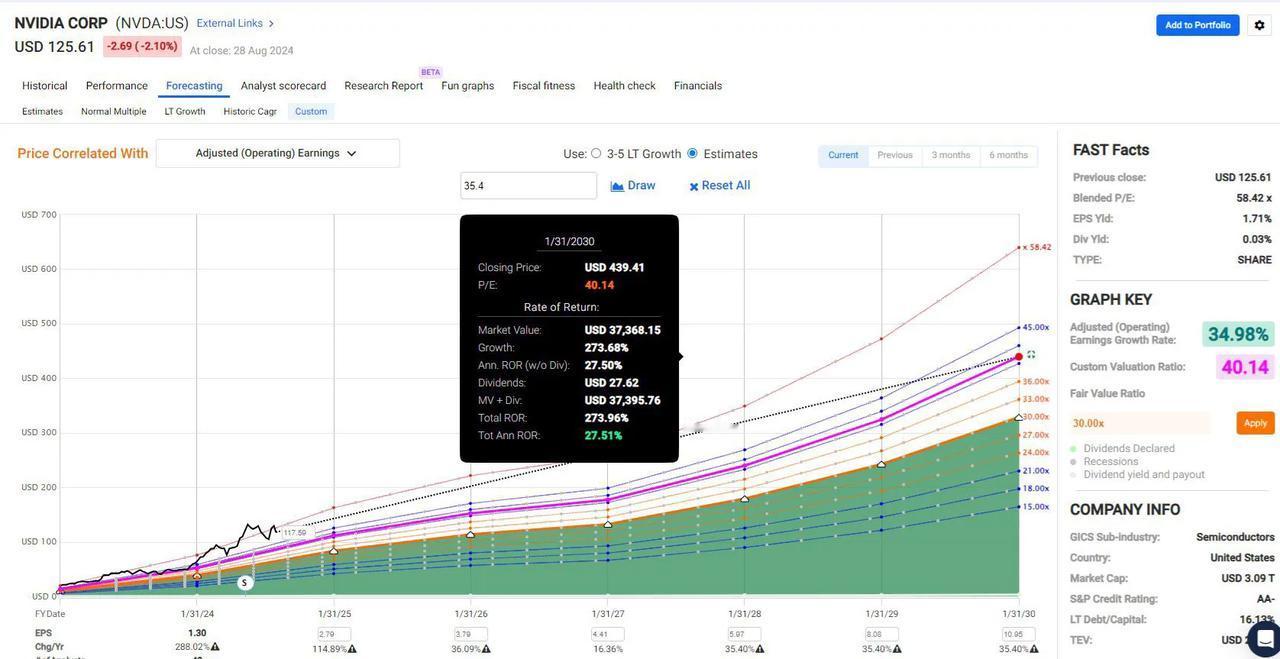Click warning triangle beside 36.09%
Image resolution: width=1280 pixels, height=659 pixels.
click(x=486, y=649)
